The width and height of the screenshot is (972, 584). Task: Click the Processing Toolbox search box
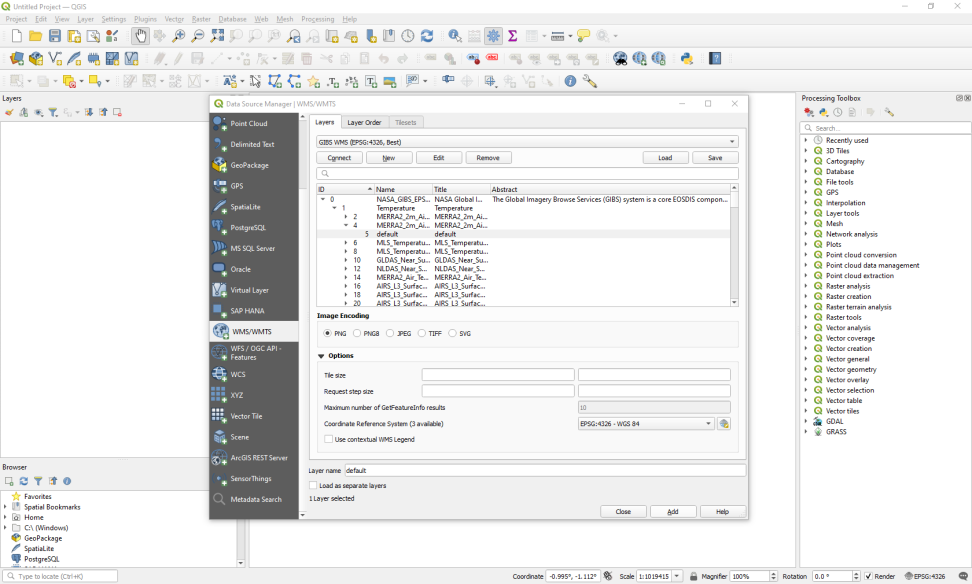(886, 128)
